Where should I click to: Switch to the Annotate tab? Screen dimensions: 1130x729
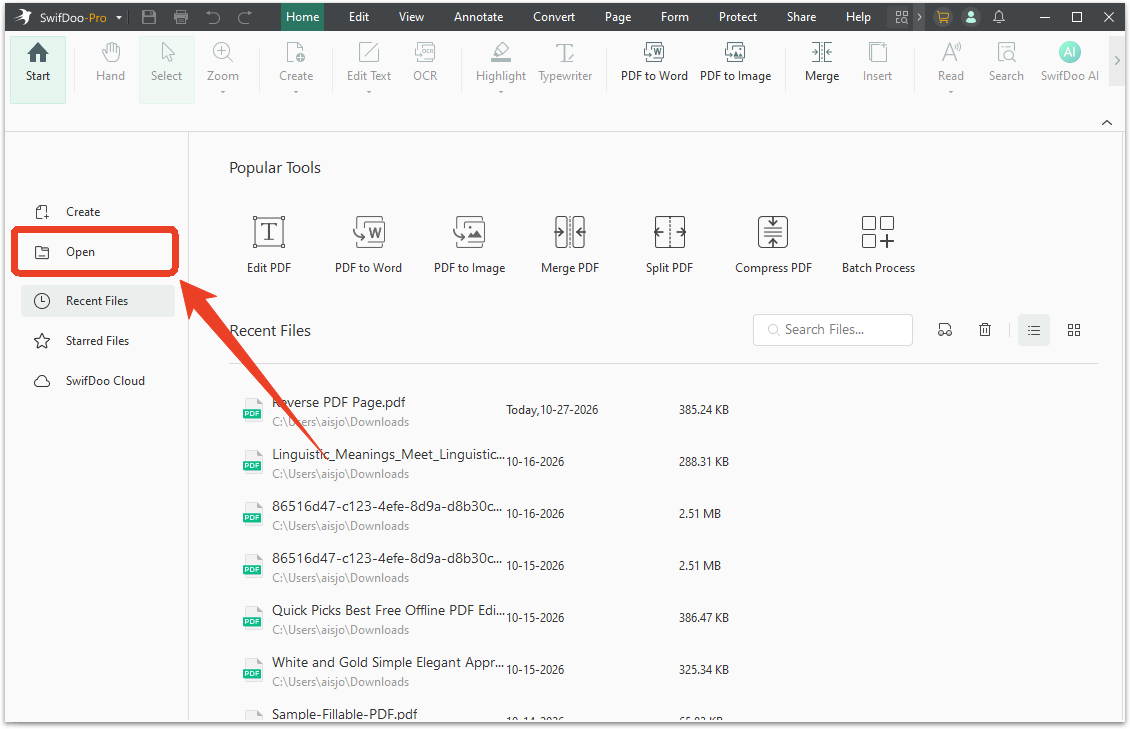(x=479, y=17)
